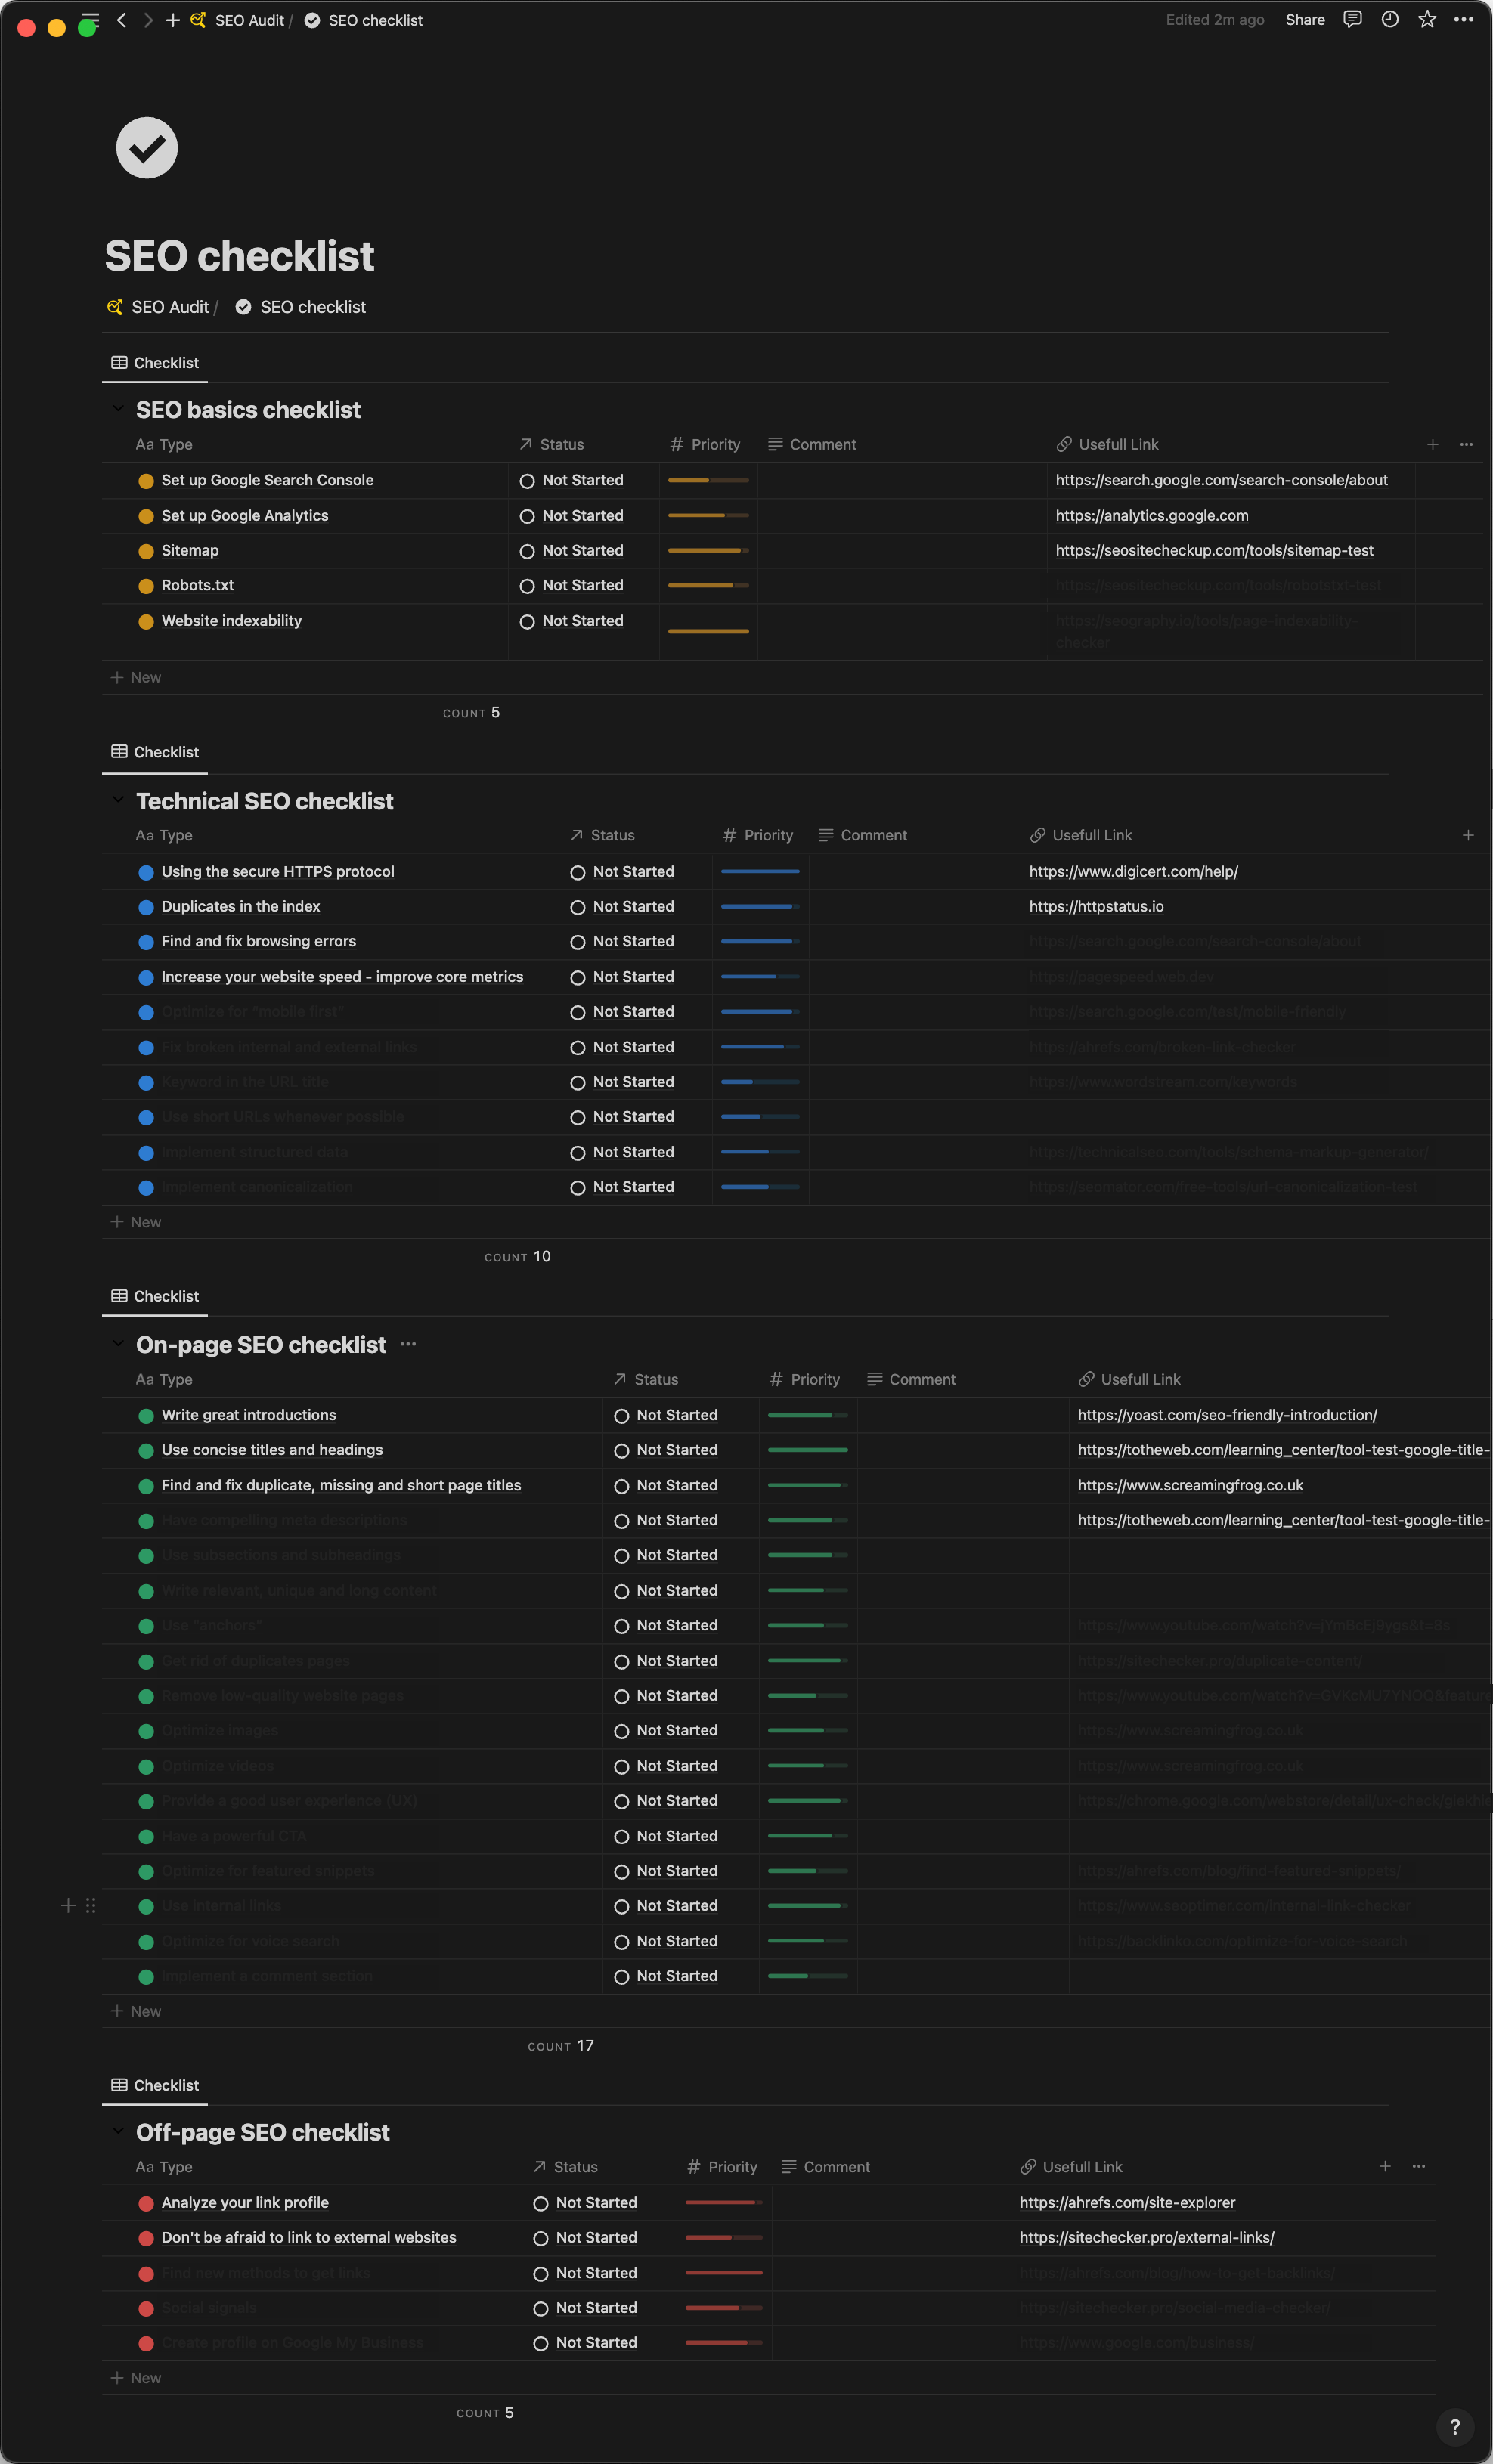The width and height of the screenshot is (1493, 2464).
Task: Toggle status circle for Duplicates in the index
Action: tap(578, 908)
